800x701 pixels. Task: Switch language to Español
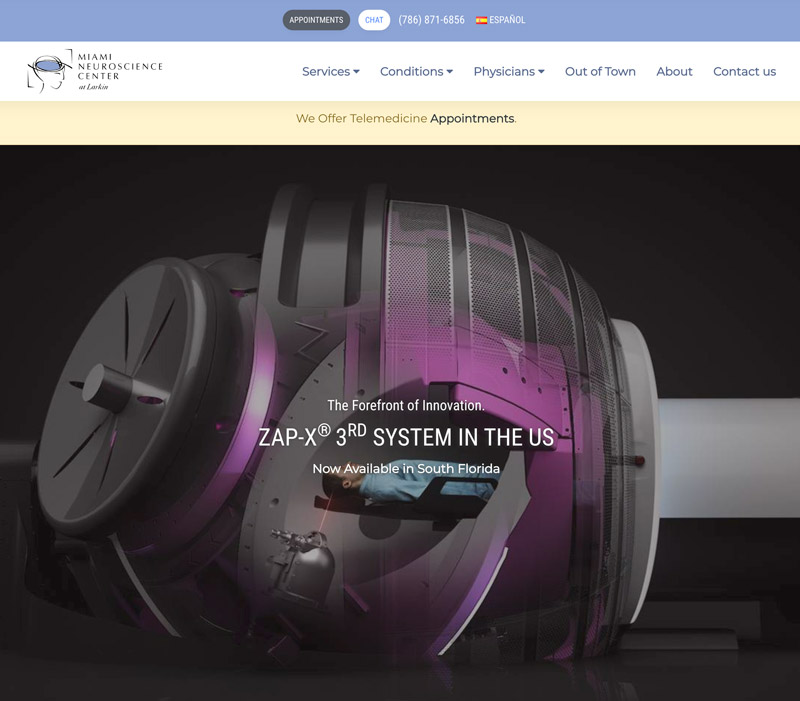tap(507, 20)
